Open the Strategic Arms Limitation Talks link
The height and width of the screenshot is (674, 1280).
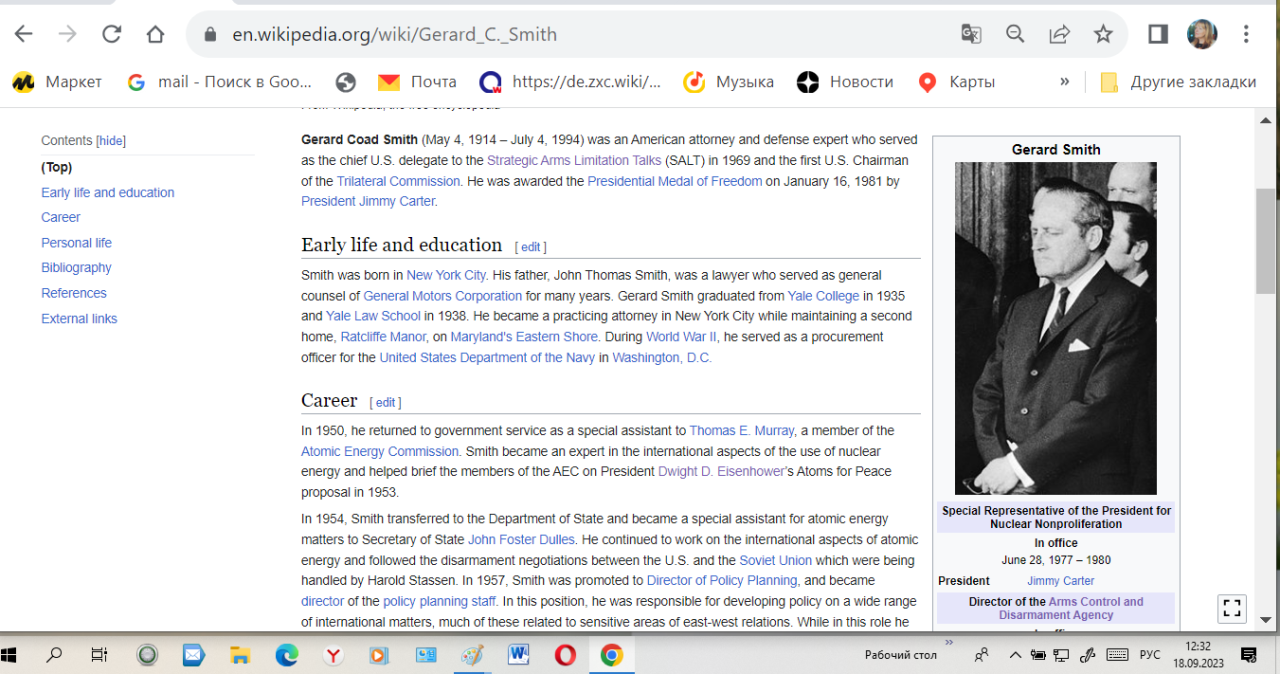574,160
